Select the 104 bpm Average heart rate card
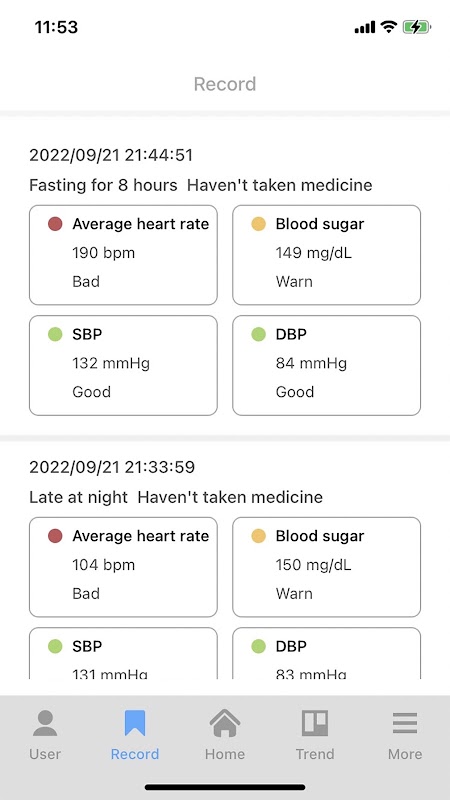The height and width of the screenshot is (800, 450). pyautogui.click(x=123, y=567)
